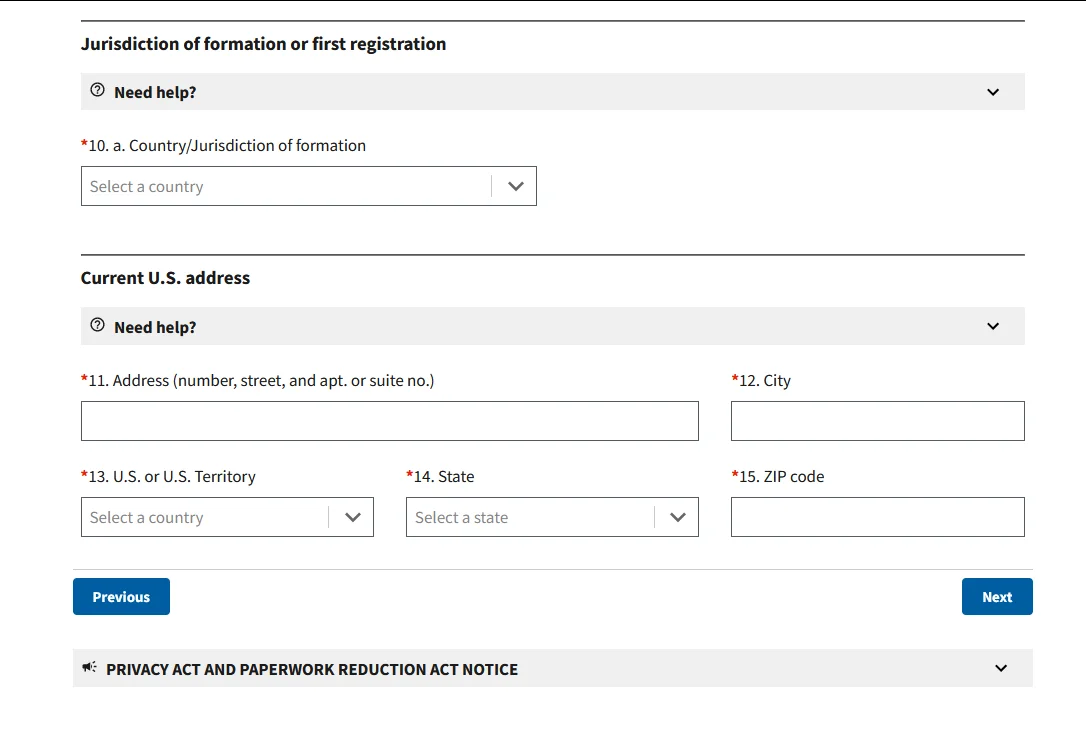Click the 10. a. Country/Jurisdiction of formation label
The width and height of the screenshot is (1086, 738).
coord(224,146)
